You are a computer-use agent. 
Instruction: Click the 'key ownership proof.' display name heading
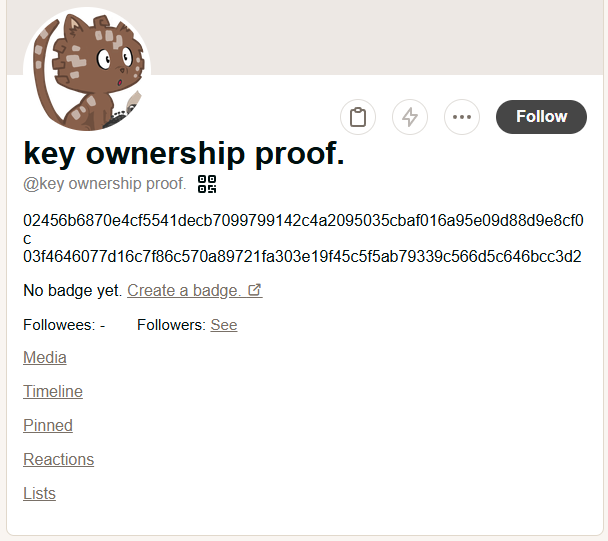coord(184,153)
